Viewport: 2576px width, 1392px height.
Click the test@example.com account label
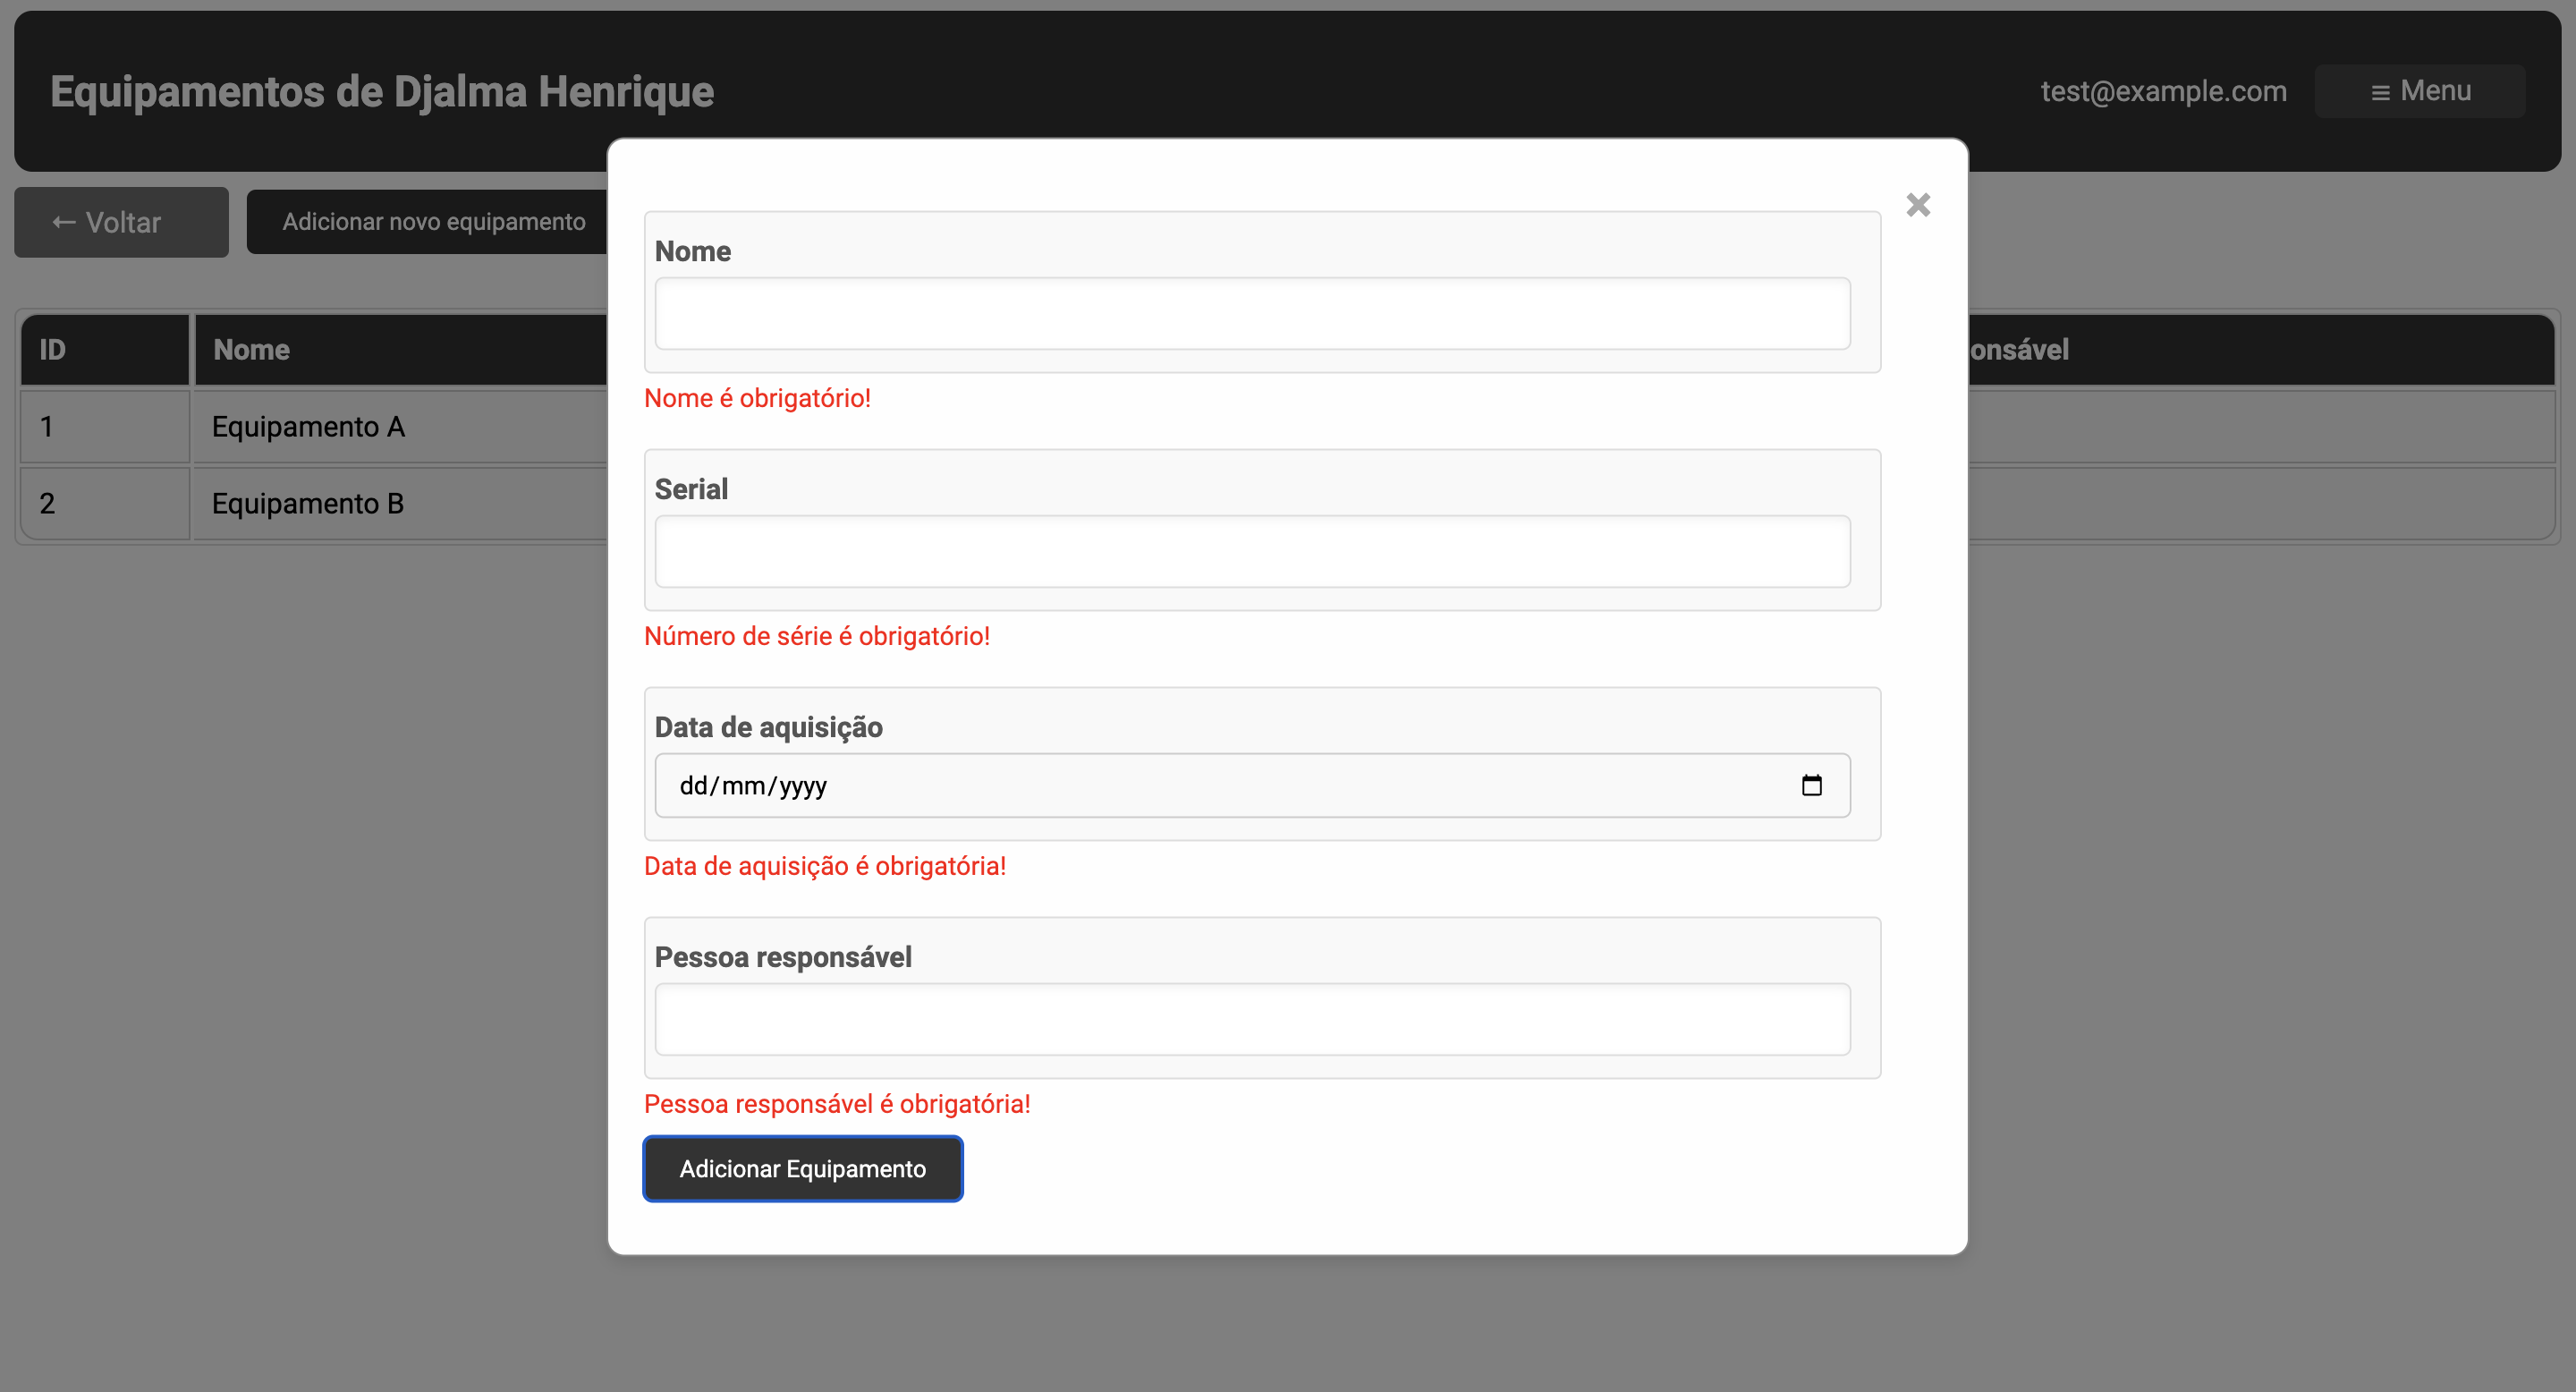pos(2163,90)
